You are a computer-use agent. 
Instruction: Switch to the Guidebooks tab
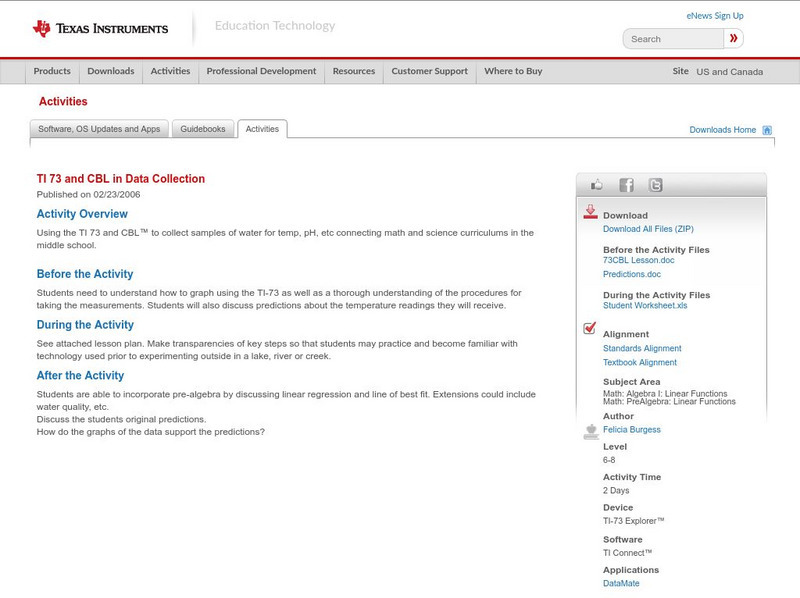[203, 129]
